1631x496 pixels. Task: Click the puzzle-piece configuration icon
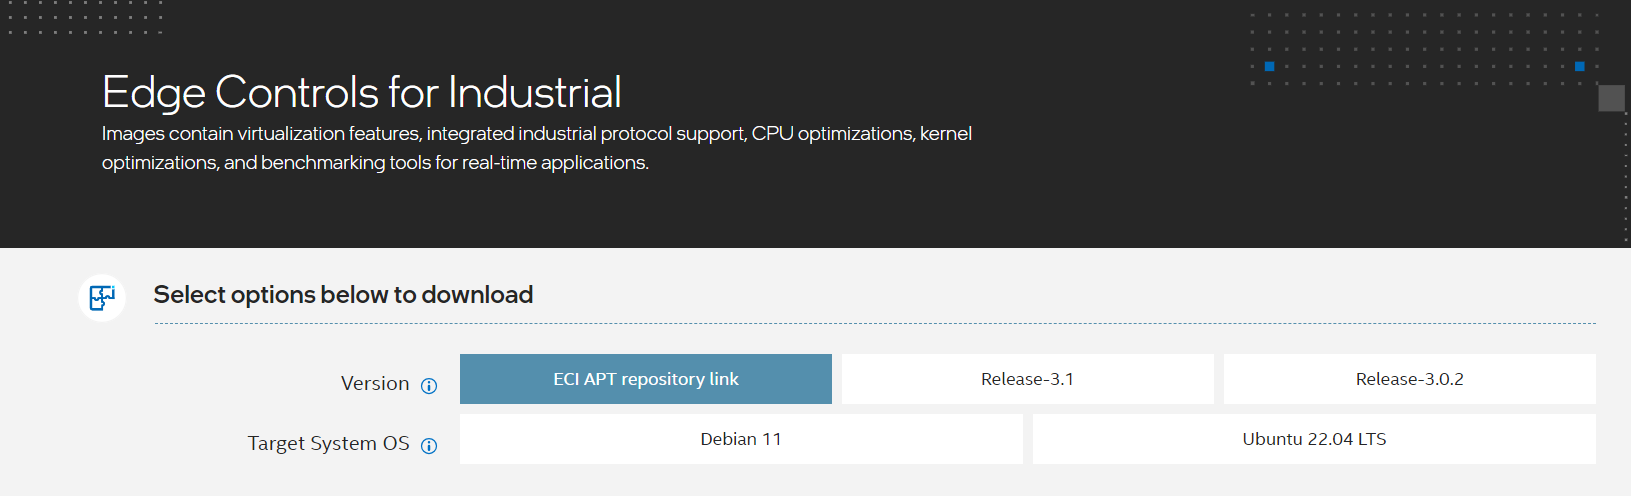pos(102,297)
